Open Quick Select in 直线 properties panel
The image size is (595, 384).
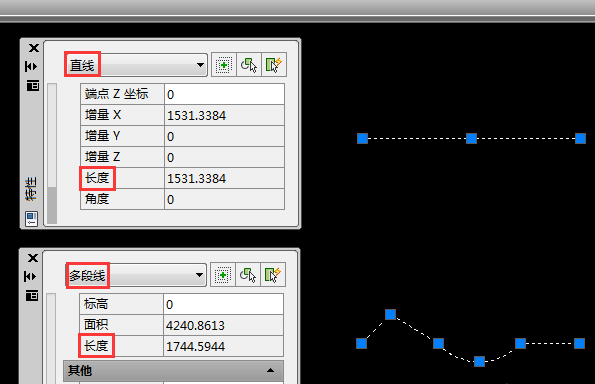click(x=274, y=65)
